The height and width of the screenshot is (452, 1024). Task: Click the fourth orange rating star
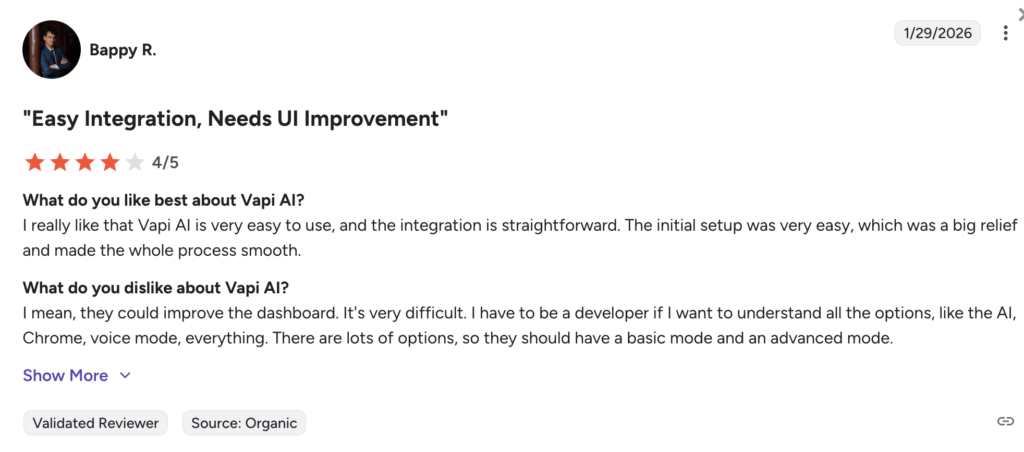[x=109, y=162]
